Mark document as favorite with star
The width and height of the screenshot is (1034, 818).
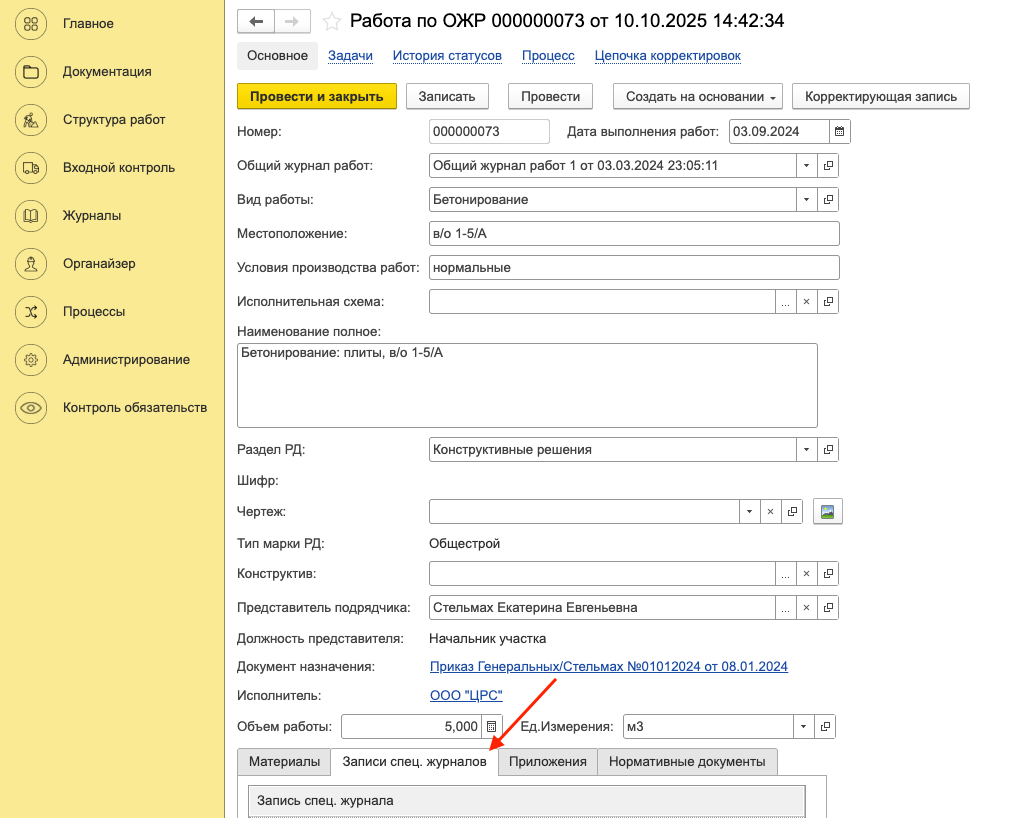coord(332,21)
